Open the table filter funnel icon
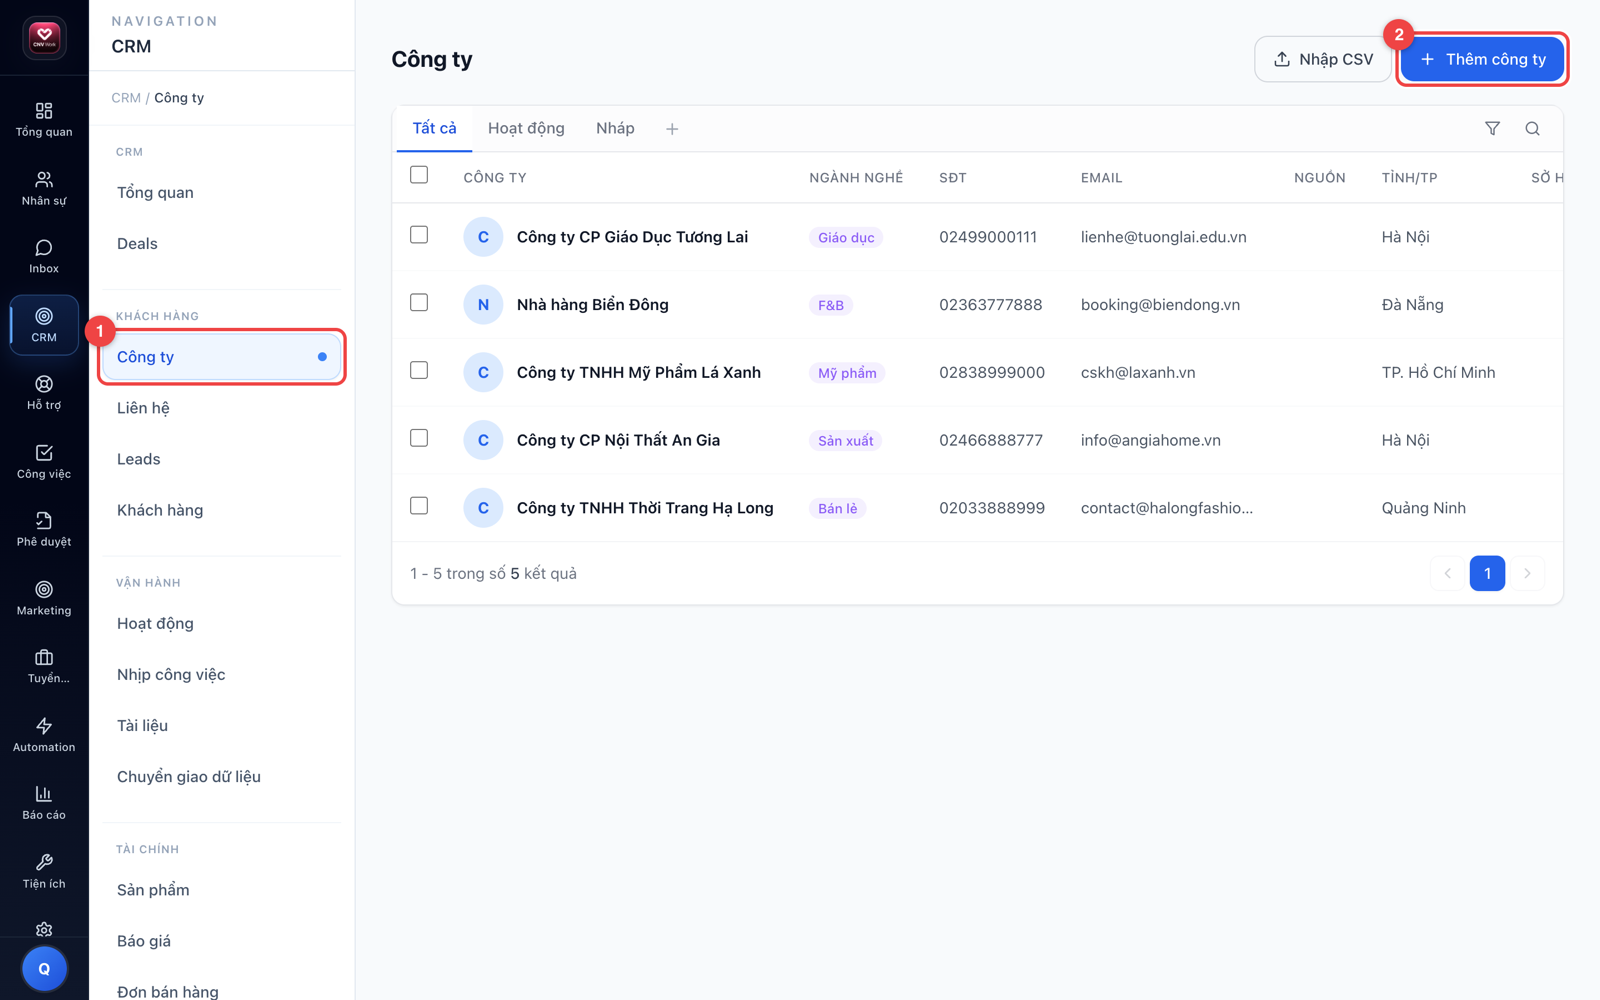 click(x=1492, y=128)
